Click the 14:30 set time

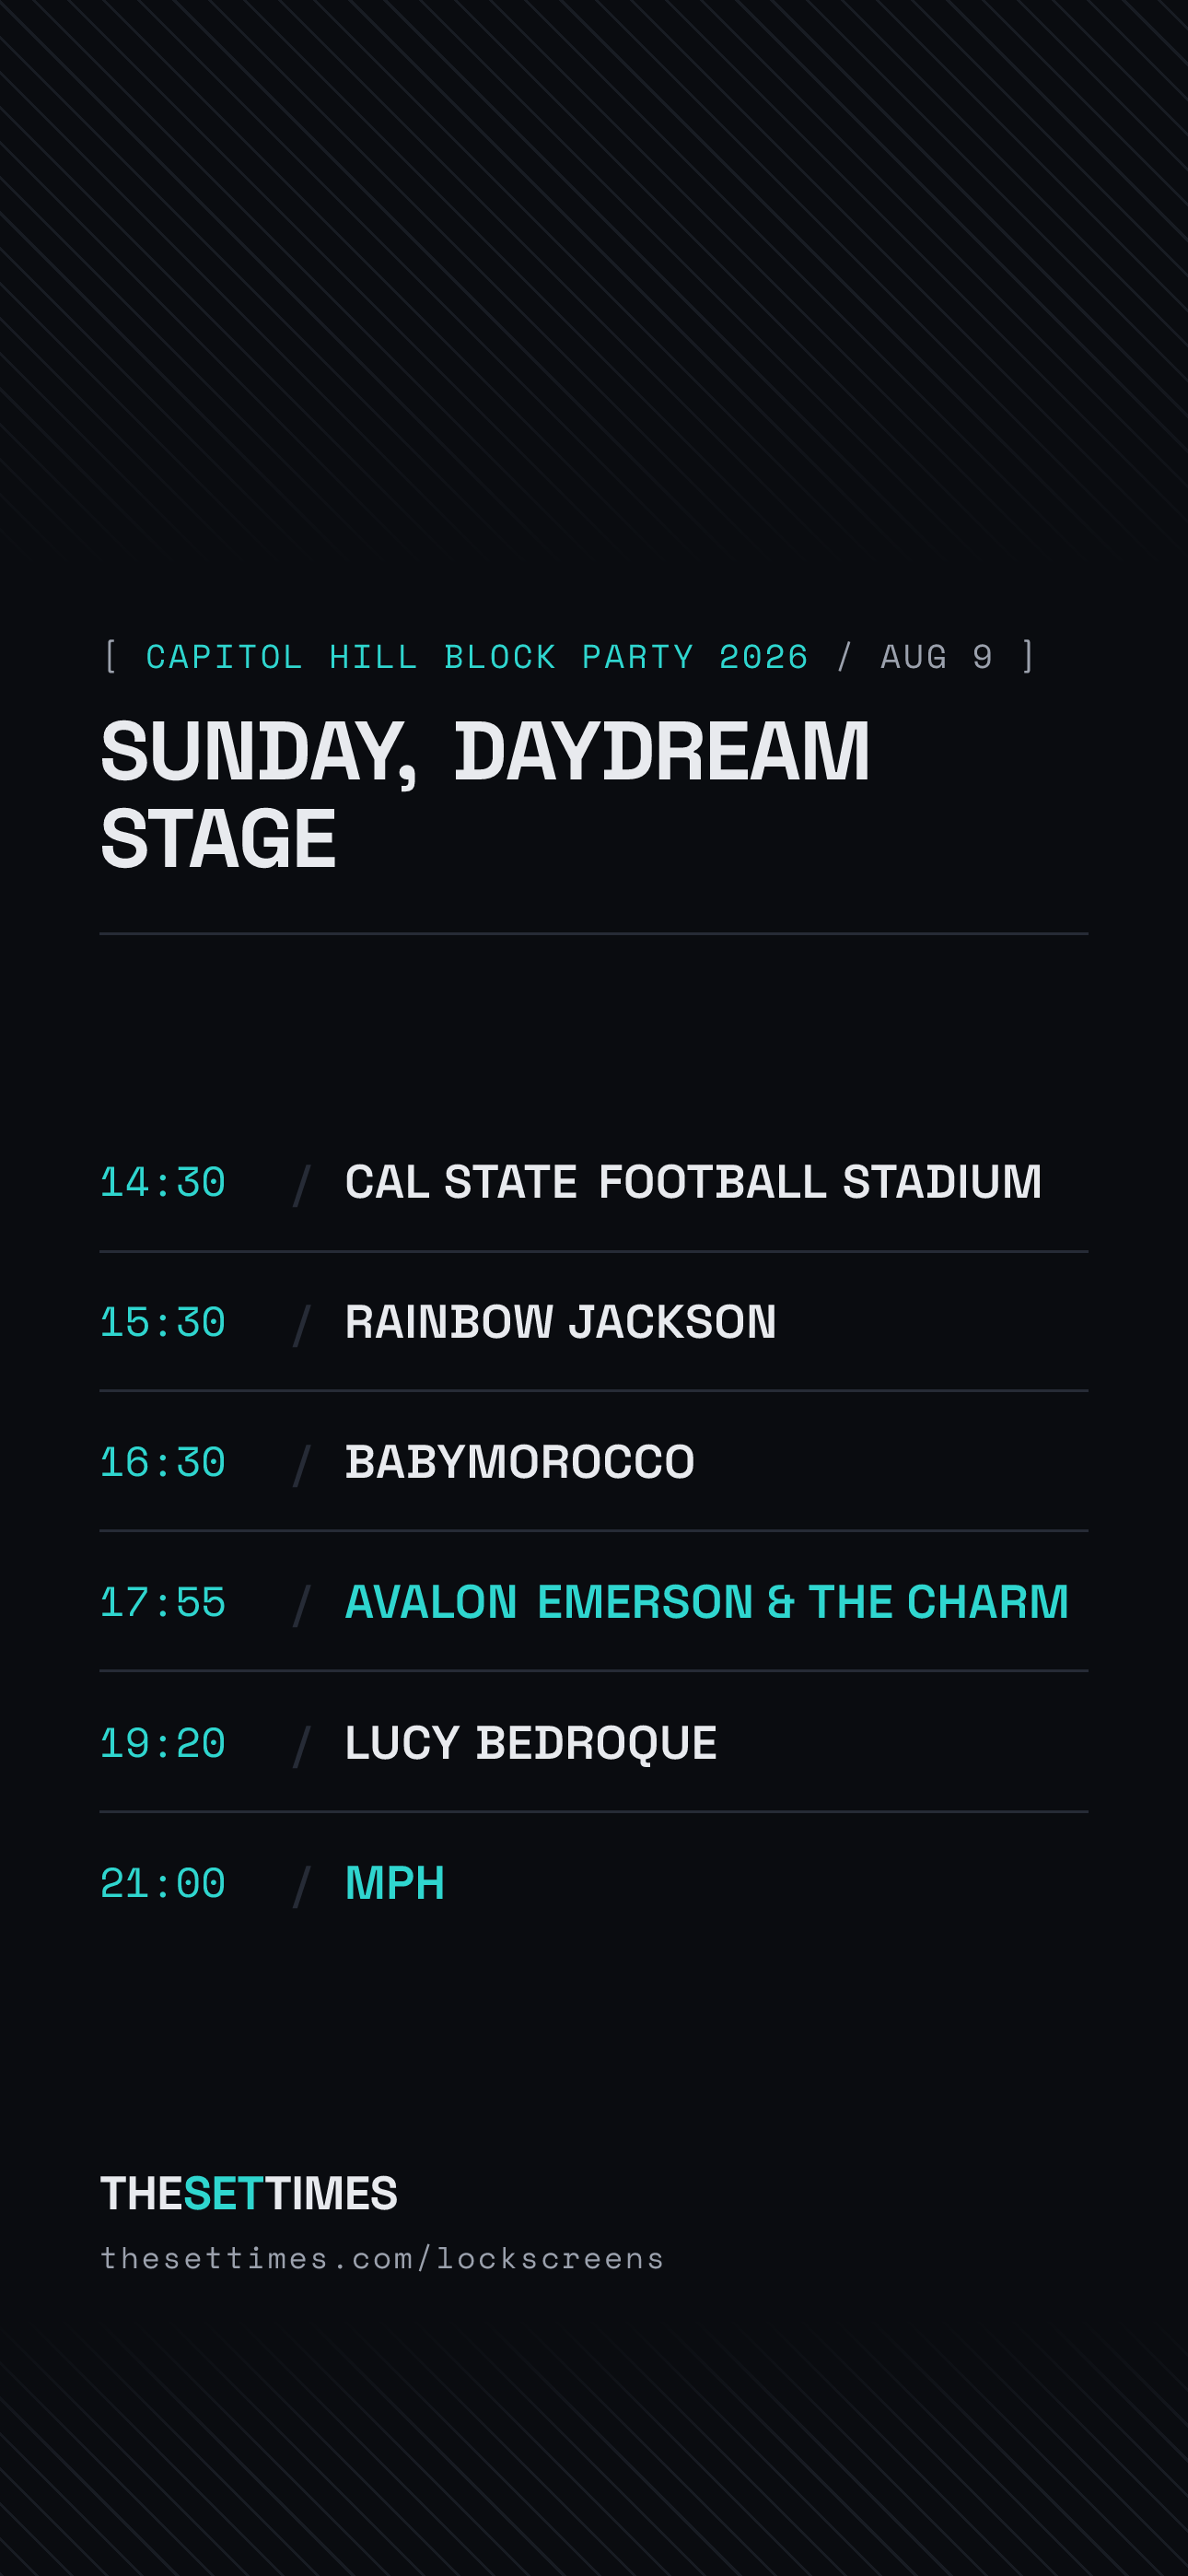[163, 1182]
